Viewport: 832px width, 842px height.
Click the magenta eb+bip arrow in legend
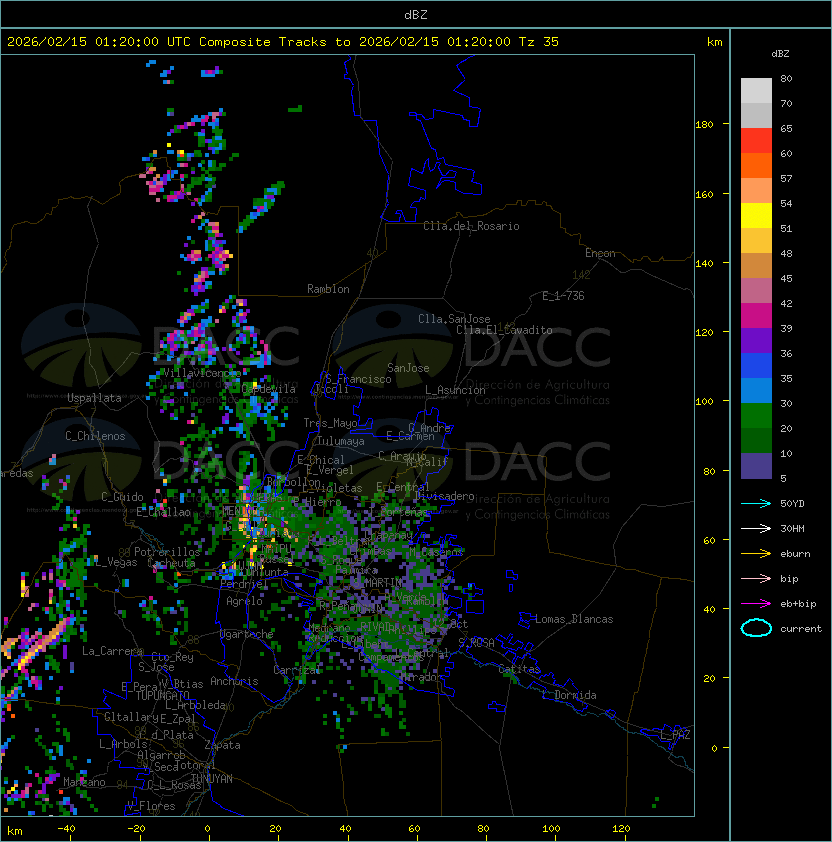(756, 604)
